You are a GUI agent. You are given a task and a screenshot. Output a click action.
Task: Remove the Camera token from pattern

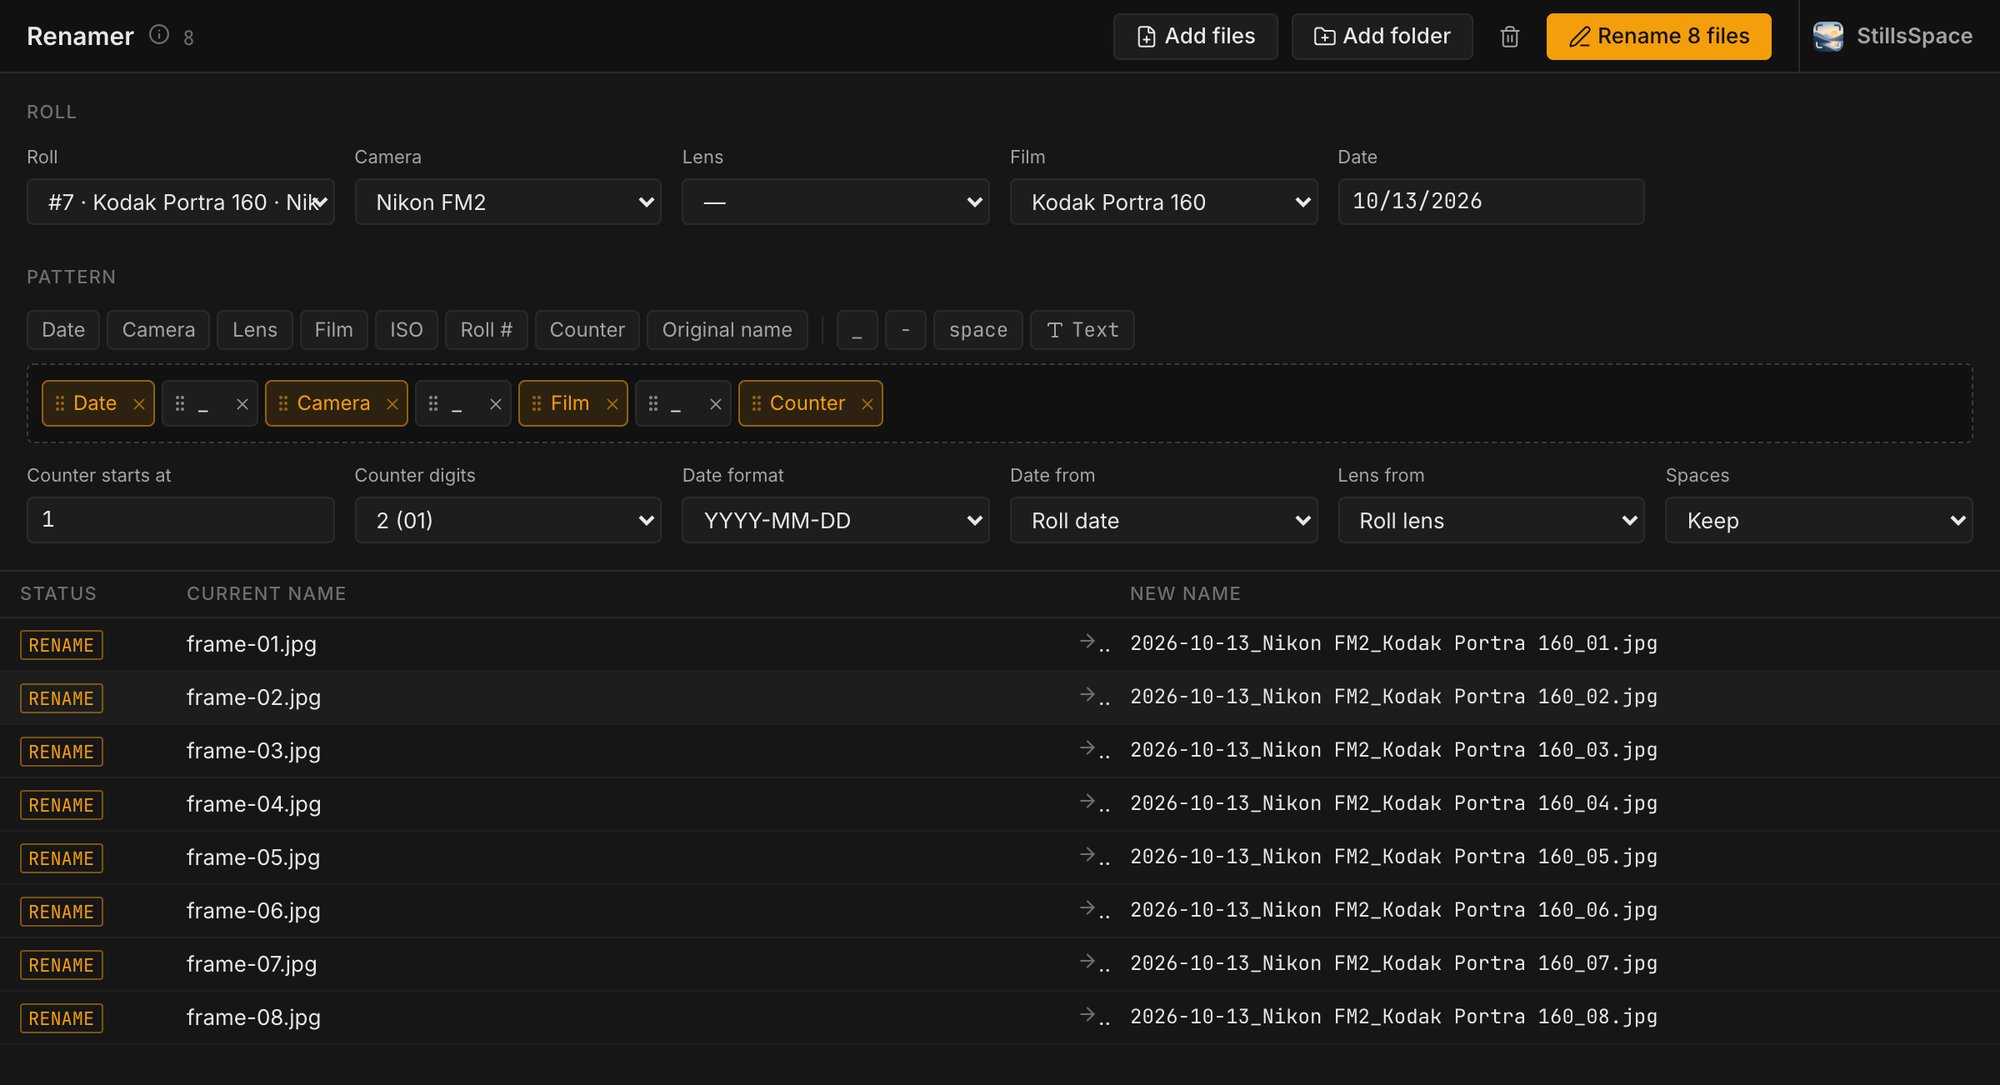pos(392,404)
